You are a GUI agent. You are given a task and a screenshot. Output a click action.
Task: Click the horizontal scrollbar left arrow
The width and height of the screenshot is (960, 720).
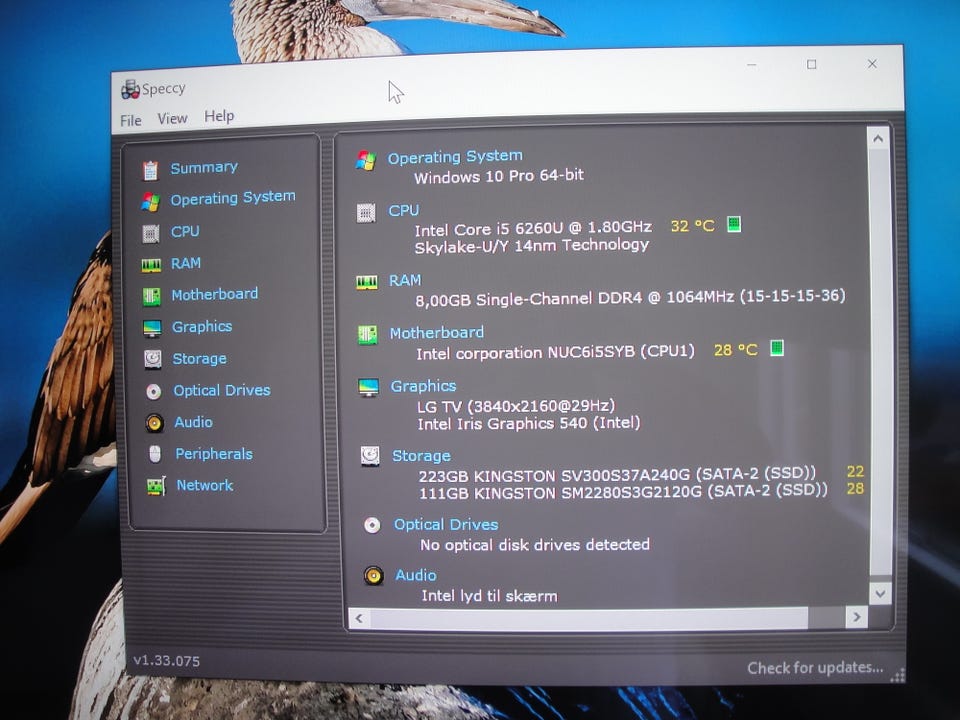click(359, 618)
